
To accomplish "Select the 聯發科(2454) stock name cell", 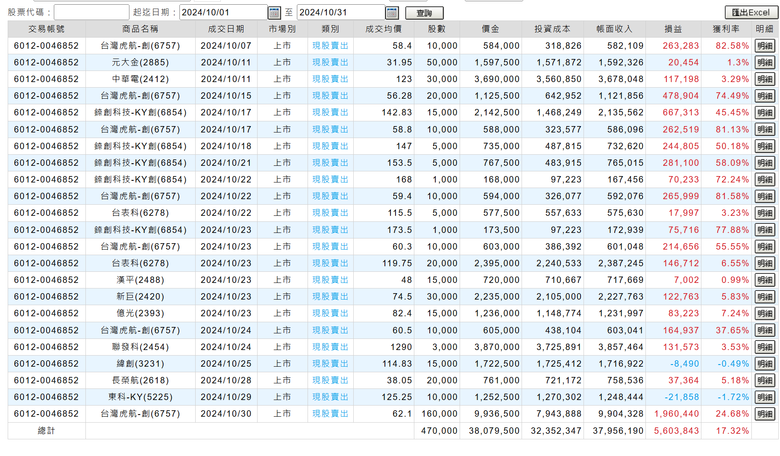I will 140,347.
